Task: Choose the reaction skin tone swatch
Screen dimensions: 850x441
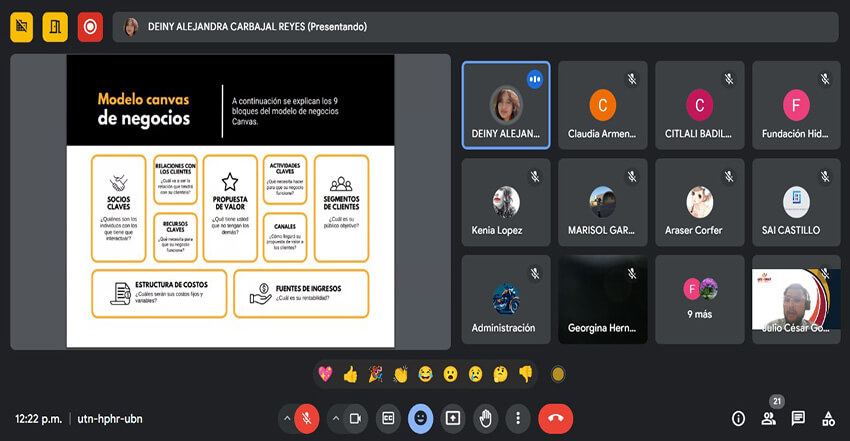Action: pyautogui.click(x=558, y=374)
